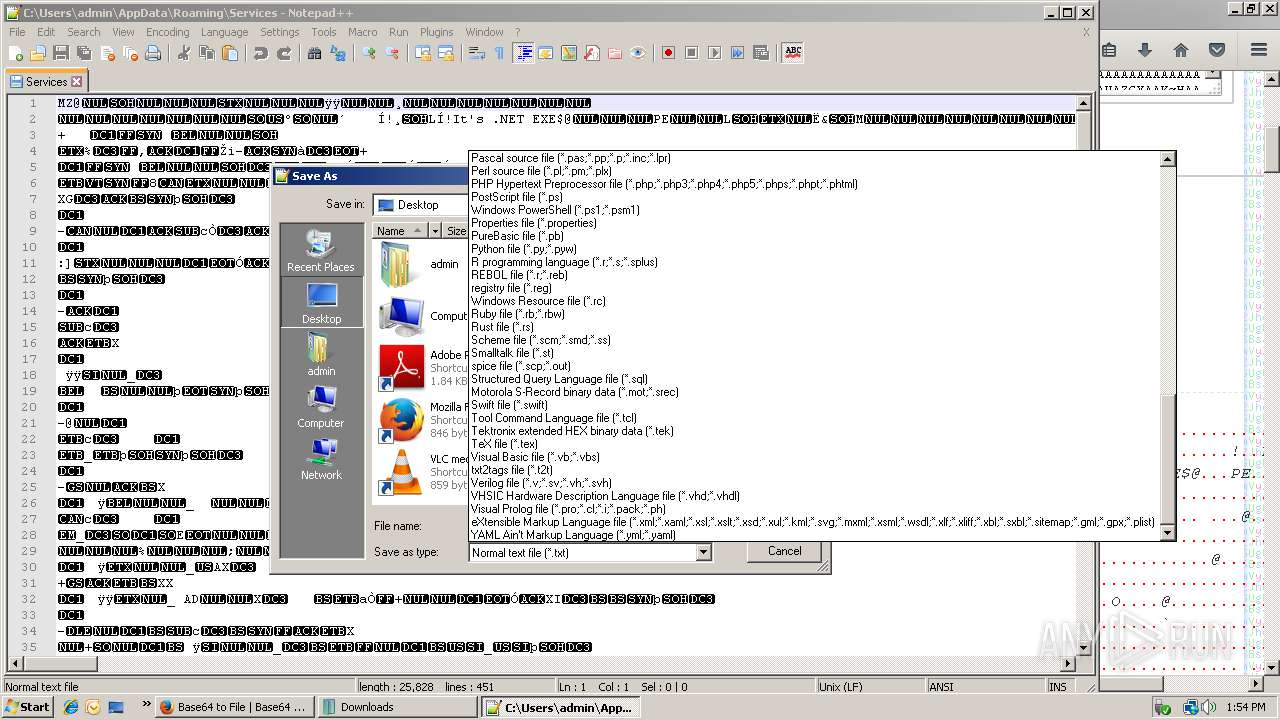The width and height of the screenshot is (1280, 720).
Task: Toggle synchronize vertical scrolling
Action: (422, 53)
